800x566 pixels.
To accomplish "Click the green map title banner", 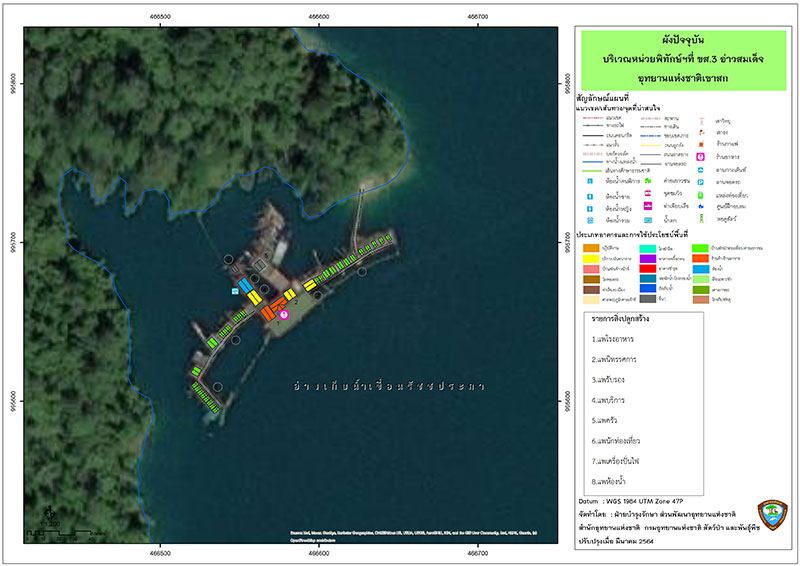I will click(x=684, y=60).
